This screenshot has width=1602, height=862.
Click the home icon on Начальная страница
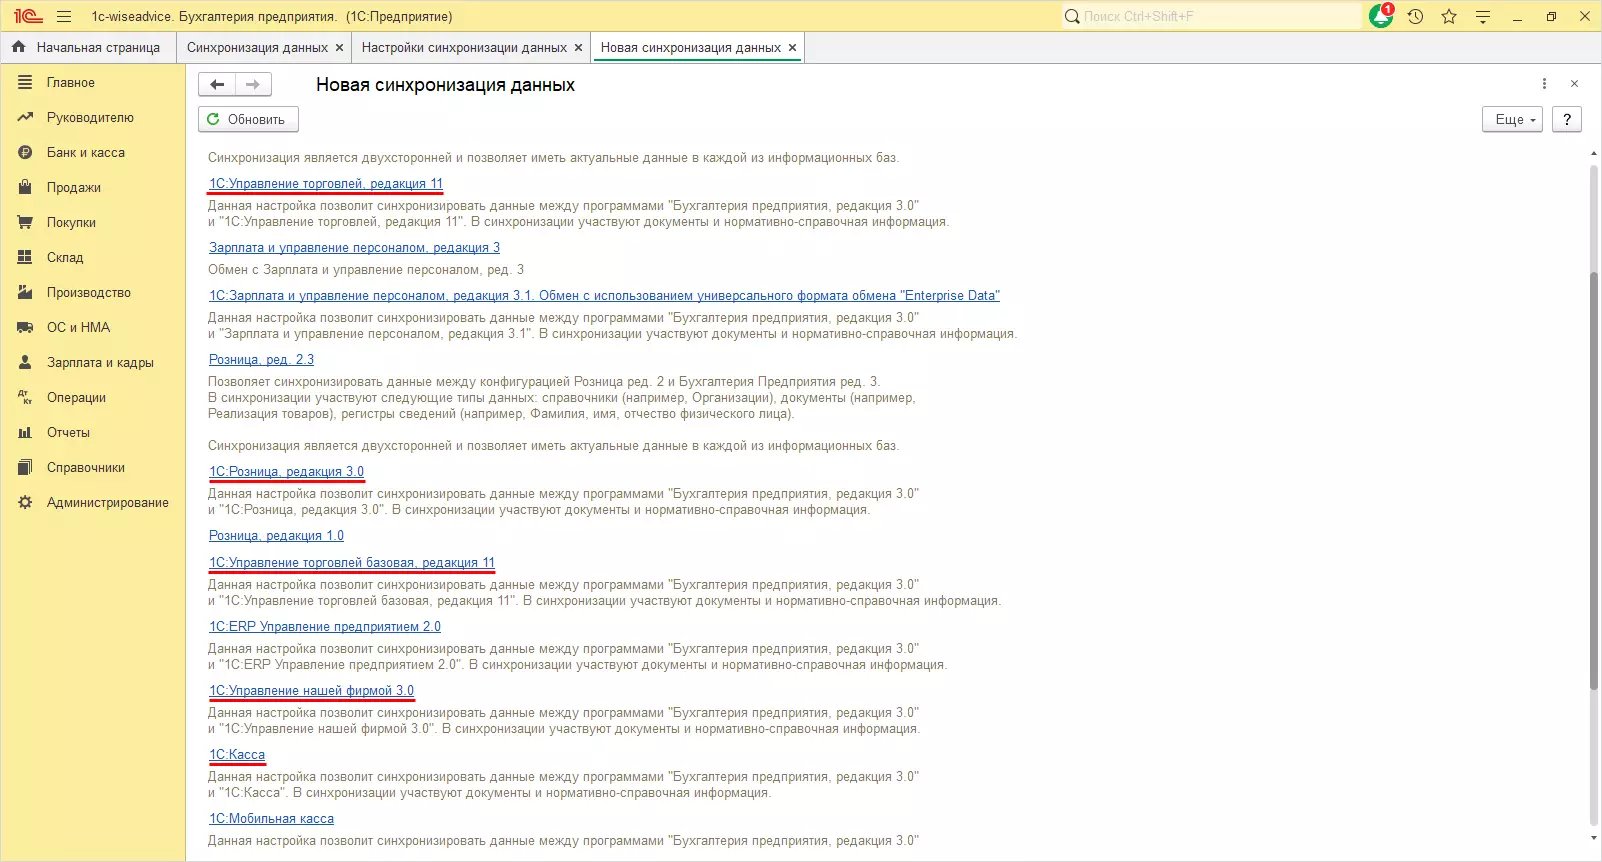[19, 47]
